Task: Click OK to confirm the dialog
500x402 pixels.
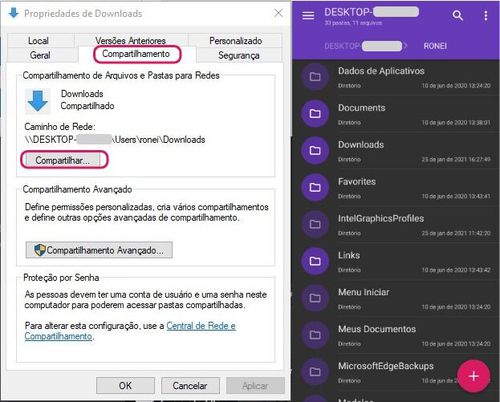Action: [x=125, y=386]
